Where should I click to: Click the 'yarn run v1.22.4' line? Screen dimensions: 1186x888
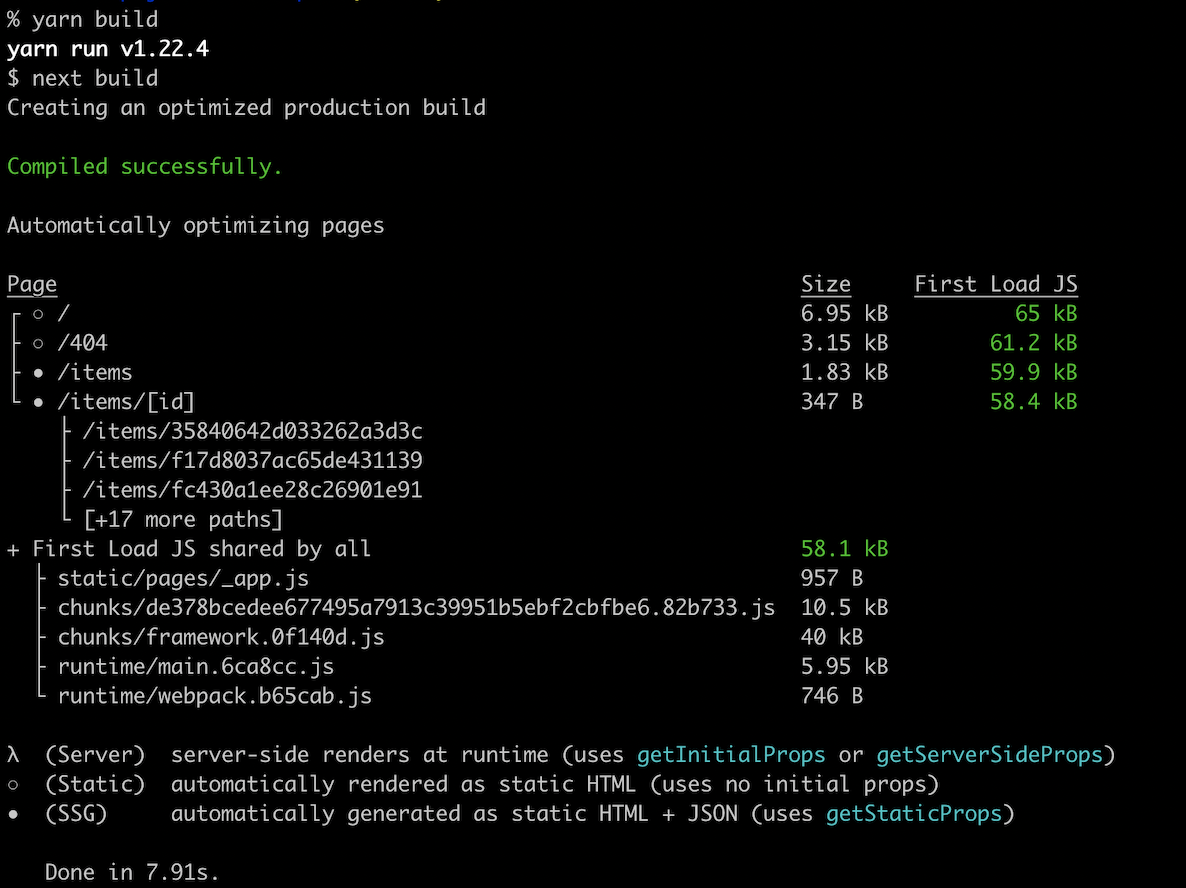pos(108,49)
